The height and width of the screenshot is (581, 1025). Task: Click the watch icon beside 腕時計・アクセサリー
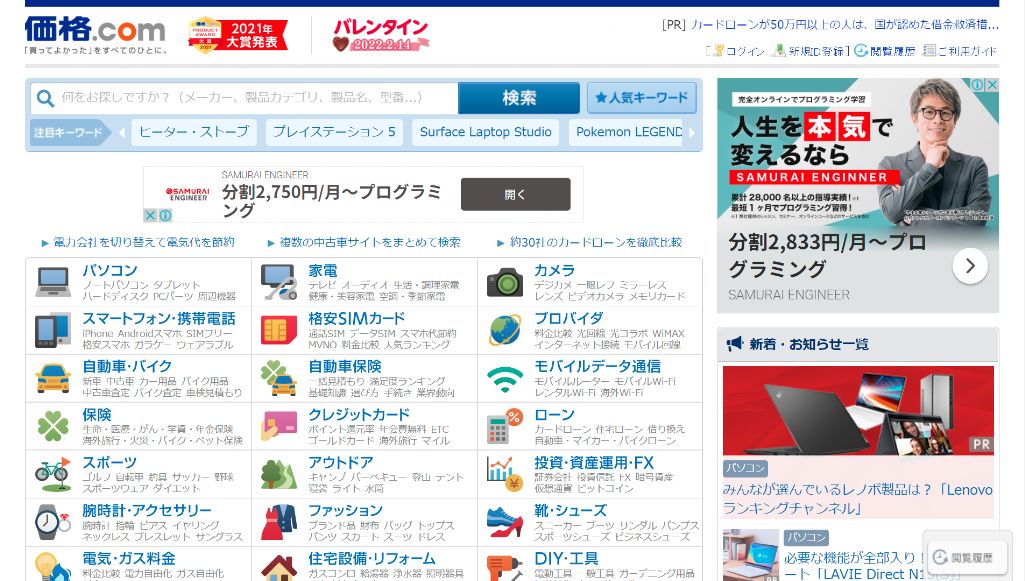tap(53, 522)
